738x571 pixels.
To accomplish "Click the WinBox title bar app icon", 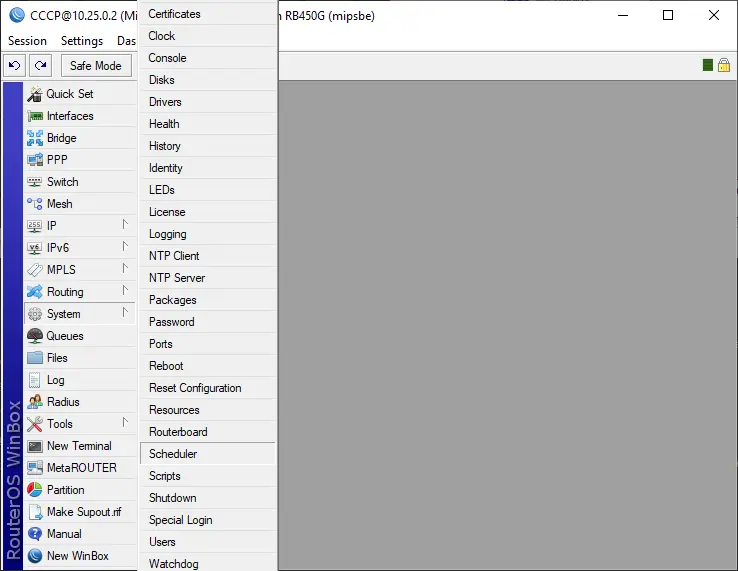I will pos(17,16).
